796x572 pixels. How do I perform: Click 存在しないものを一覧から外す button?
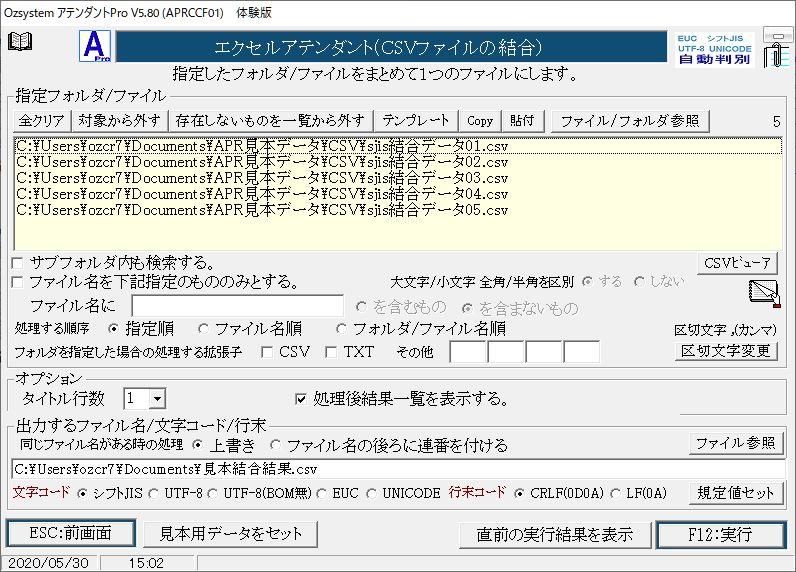tap(270, 121)
